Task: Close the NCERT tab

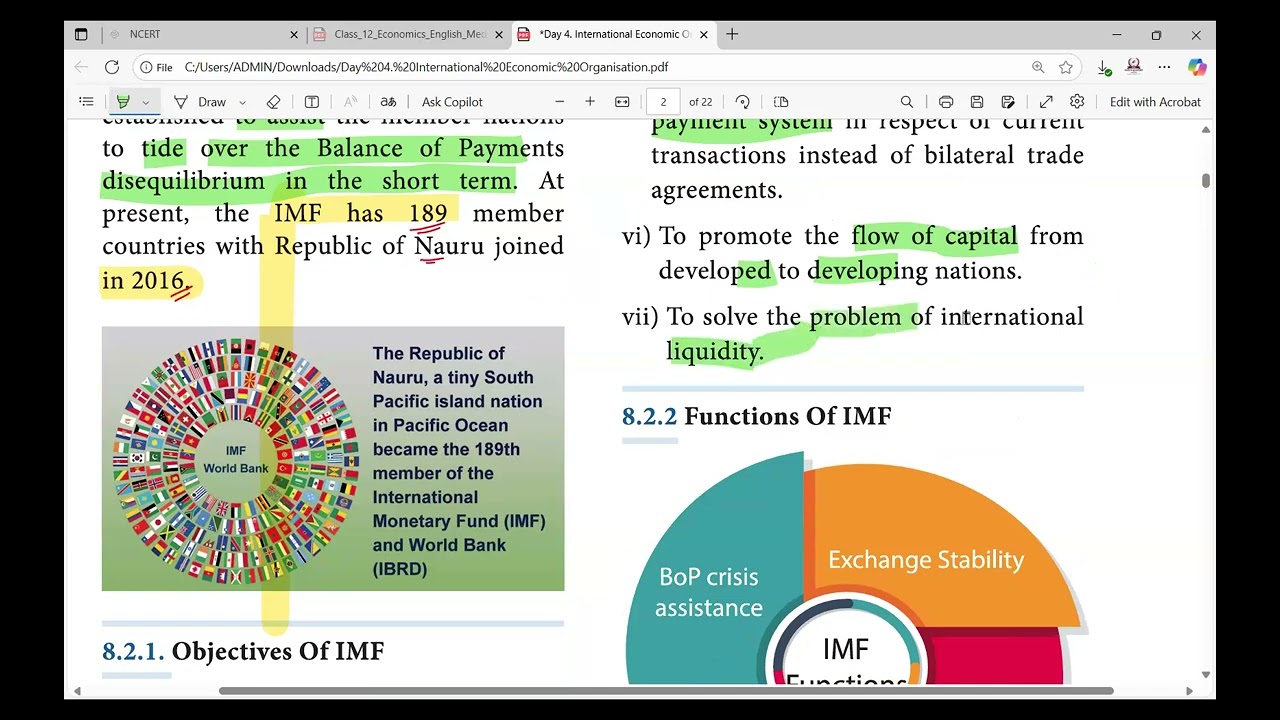Action: [x=294, y=34]
